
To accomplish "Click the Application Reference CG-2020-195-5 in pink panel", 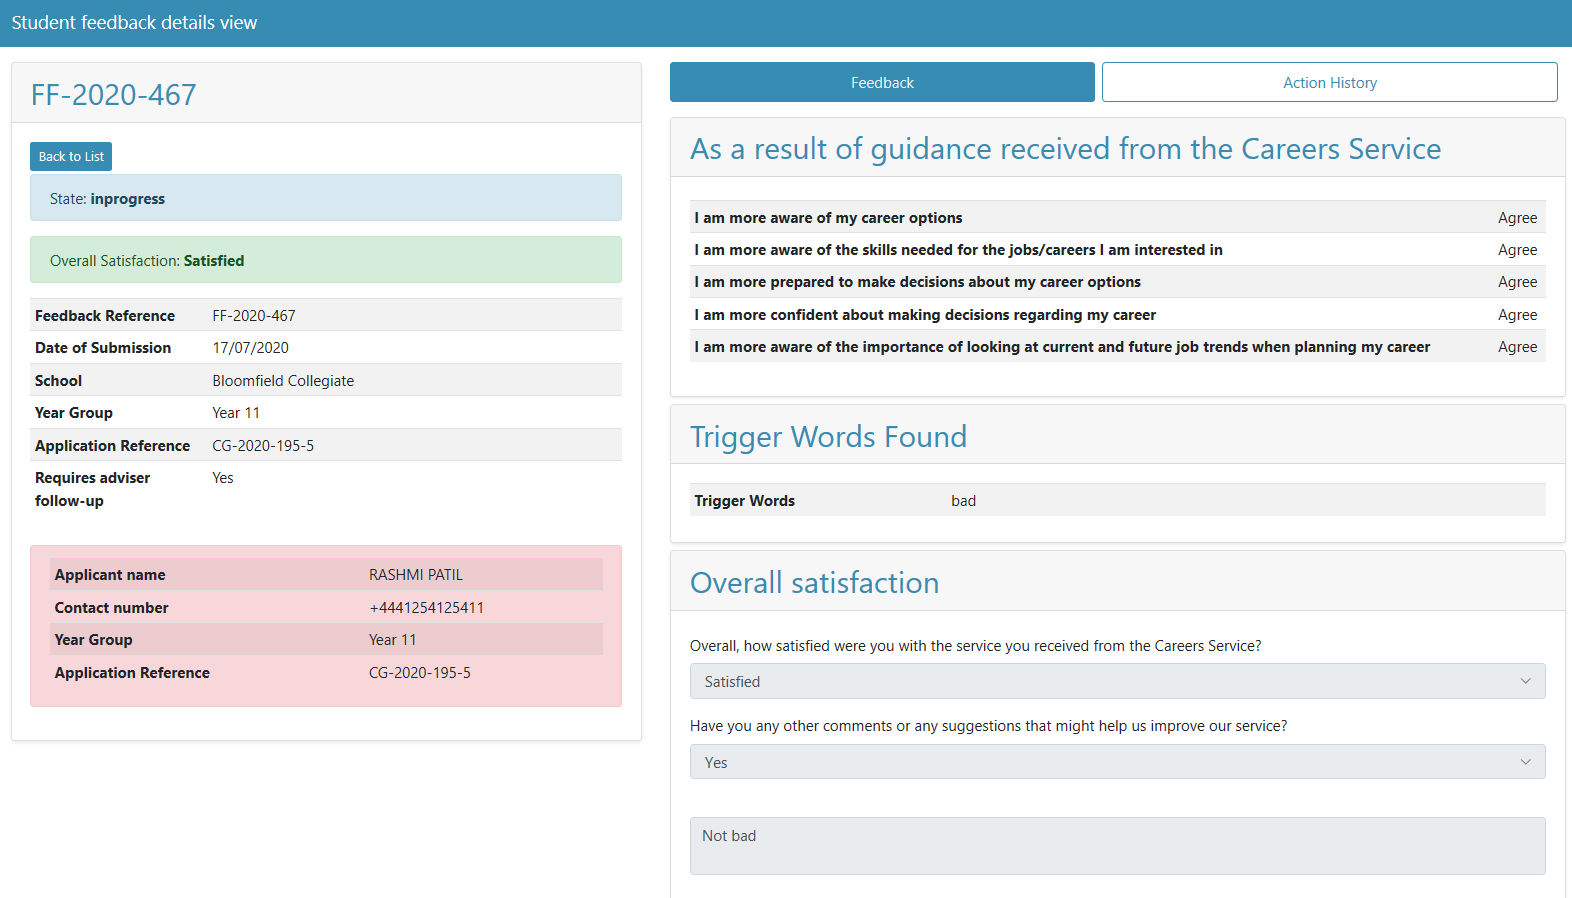I will pos(419,673).
